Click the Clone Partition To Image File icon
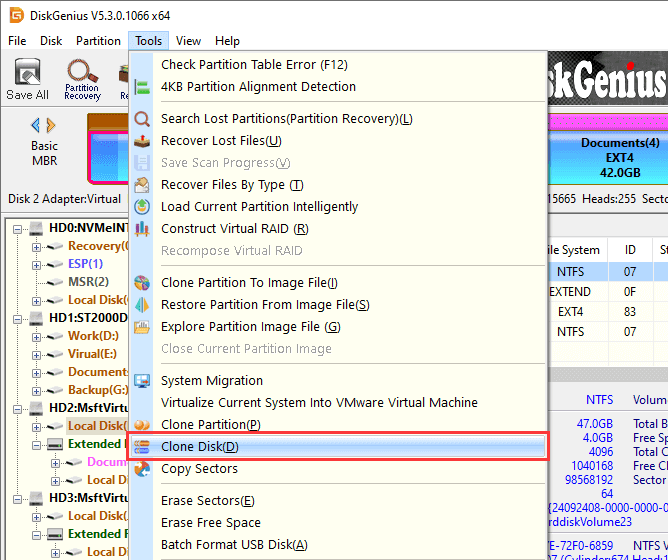The width and height of the screenshot is (668, 560). 142,283
